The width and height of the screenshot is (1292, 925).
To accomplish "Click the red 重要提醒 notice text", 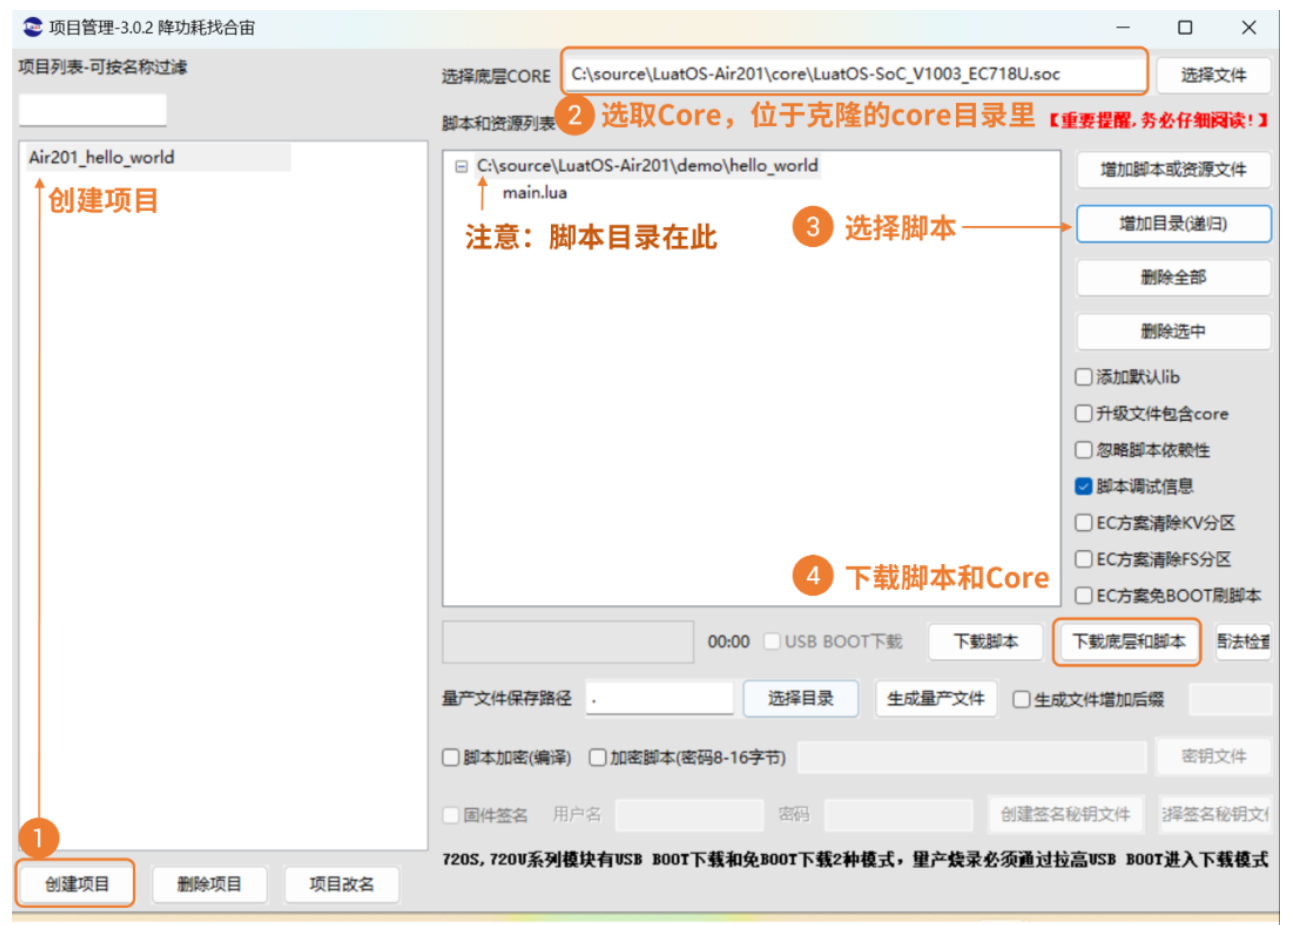I will pyautogui.click(x=1158, y=120).
